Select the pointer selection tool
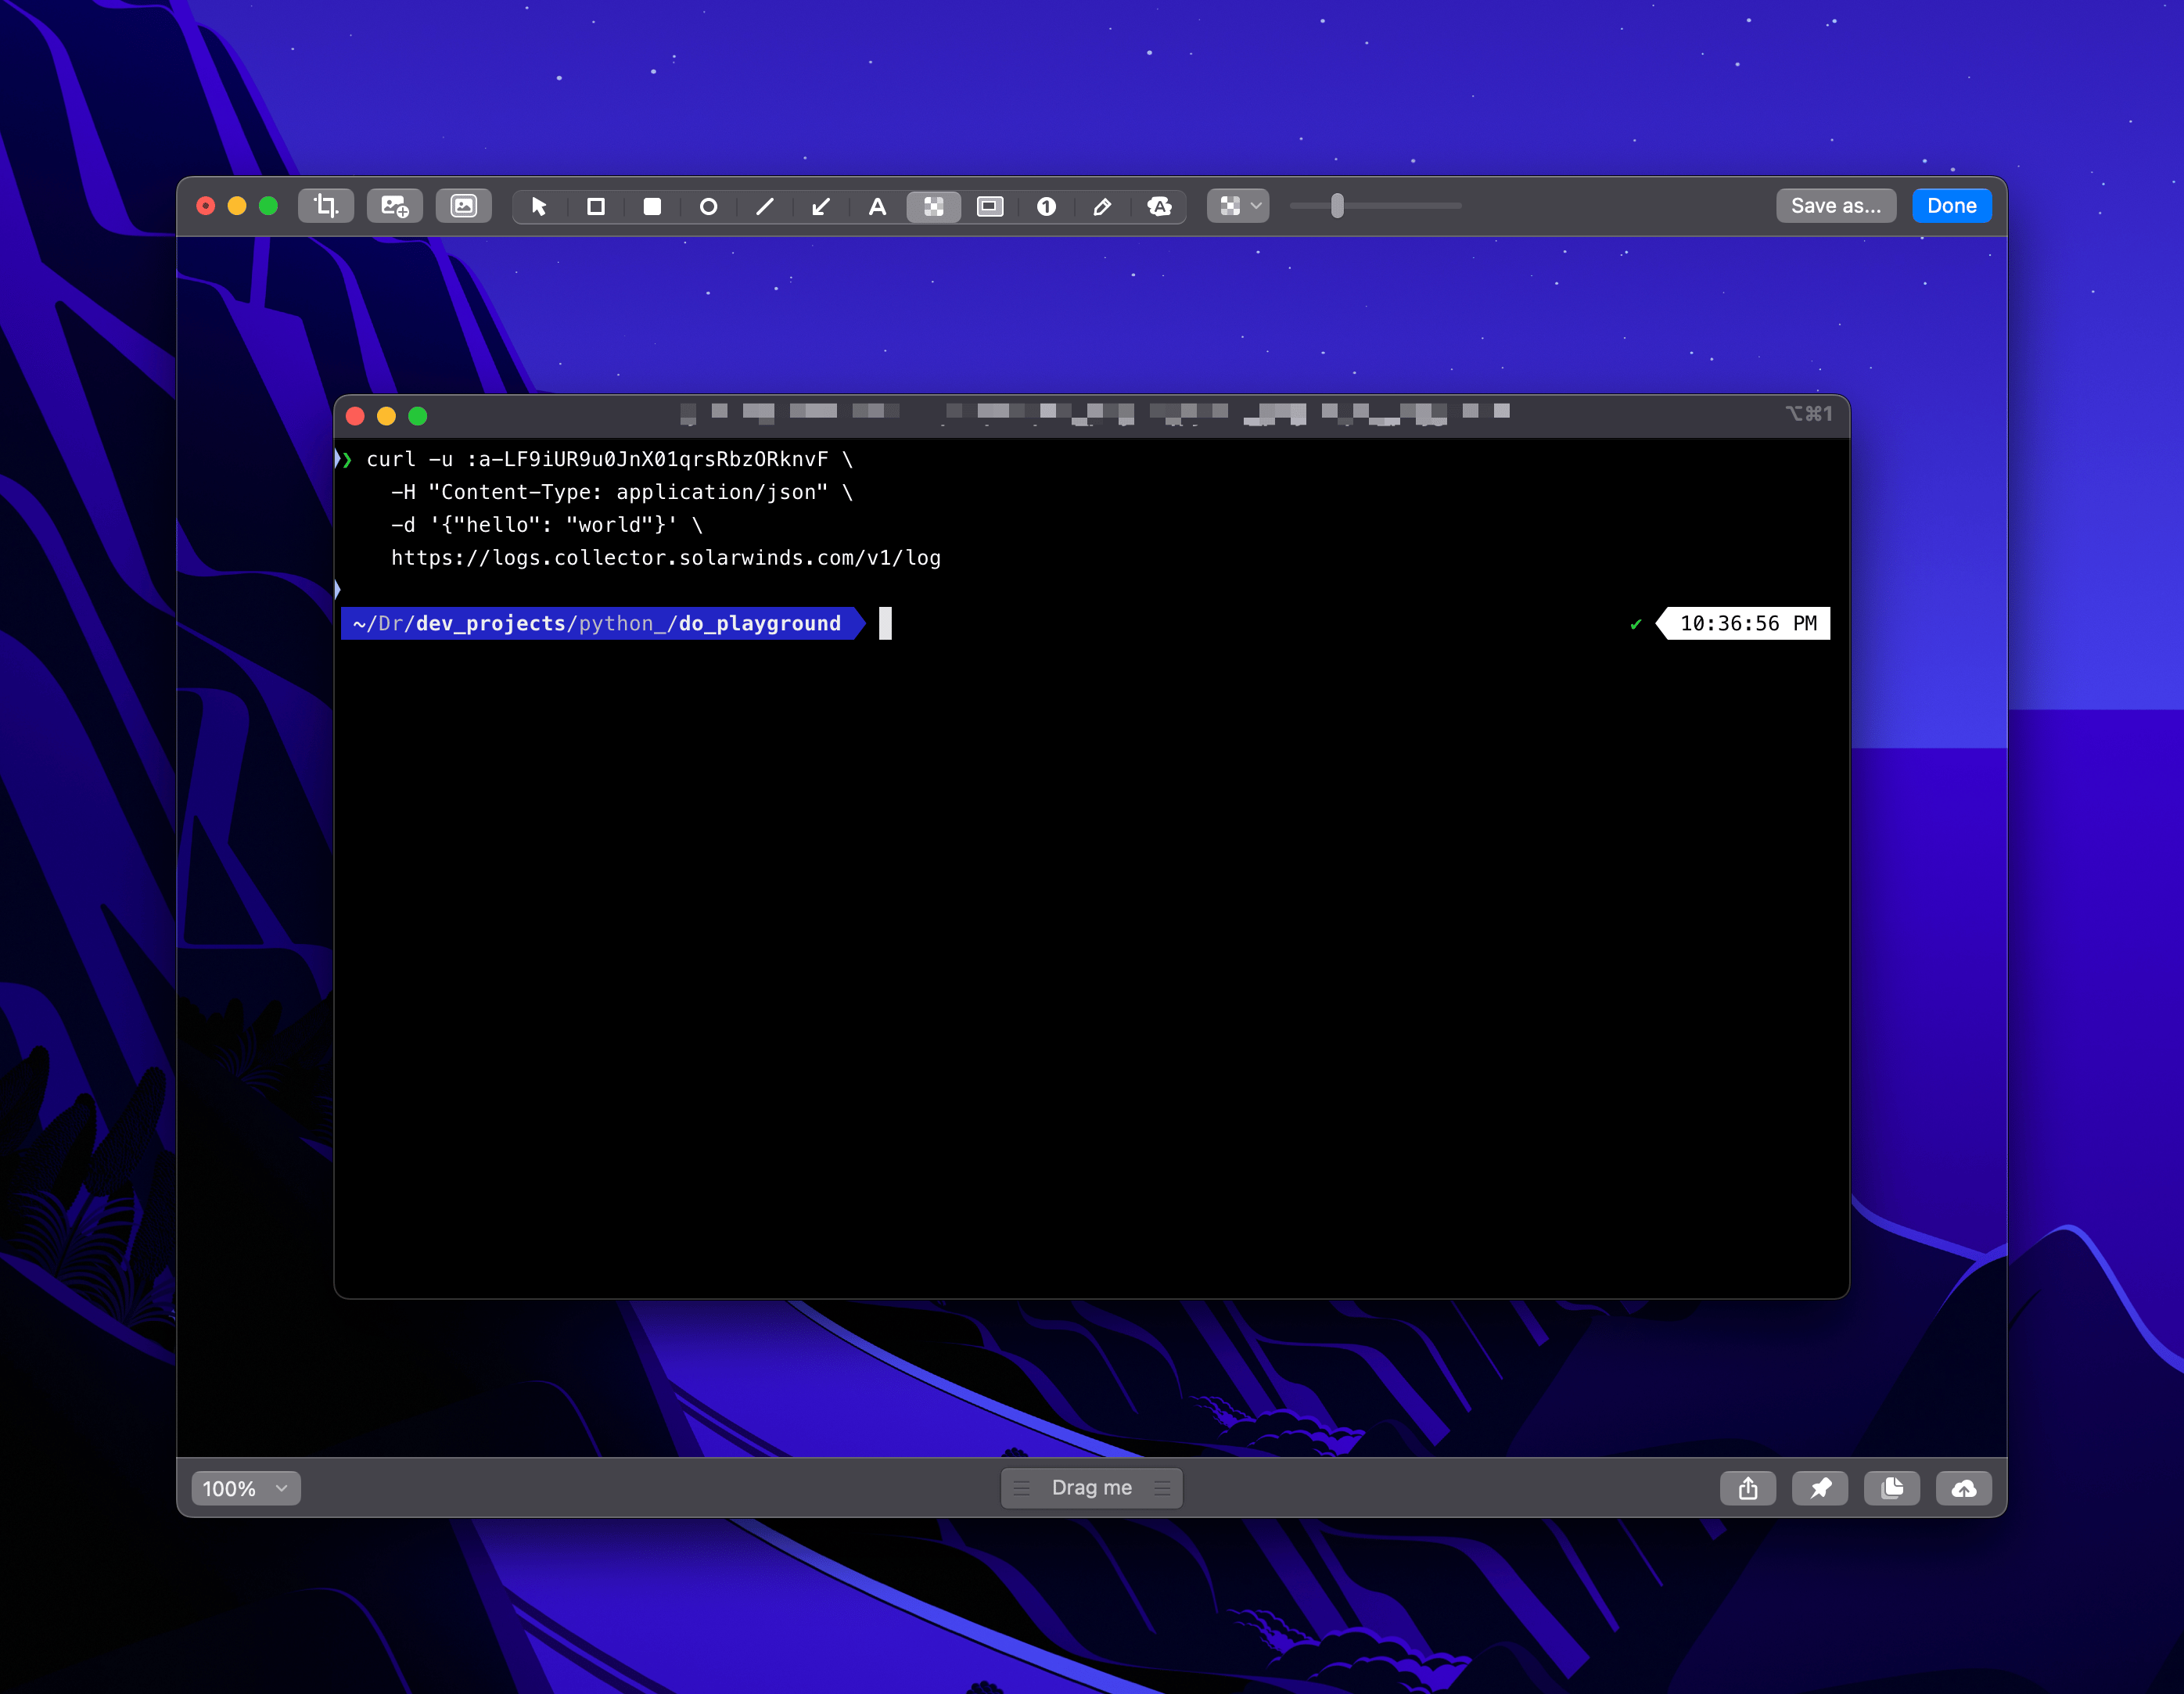This screenshot has width=2184, height=1694. point(539,206)
